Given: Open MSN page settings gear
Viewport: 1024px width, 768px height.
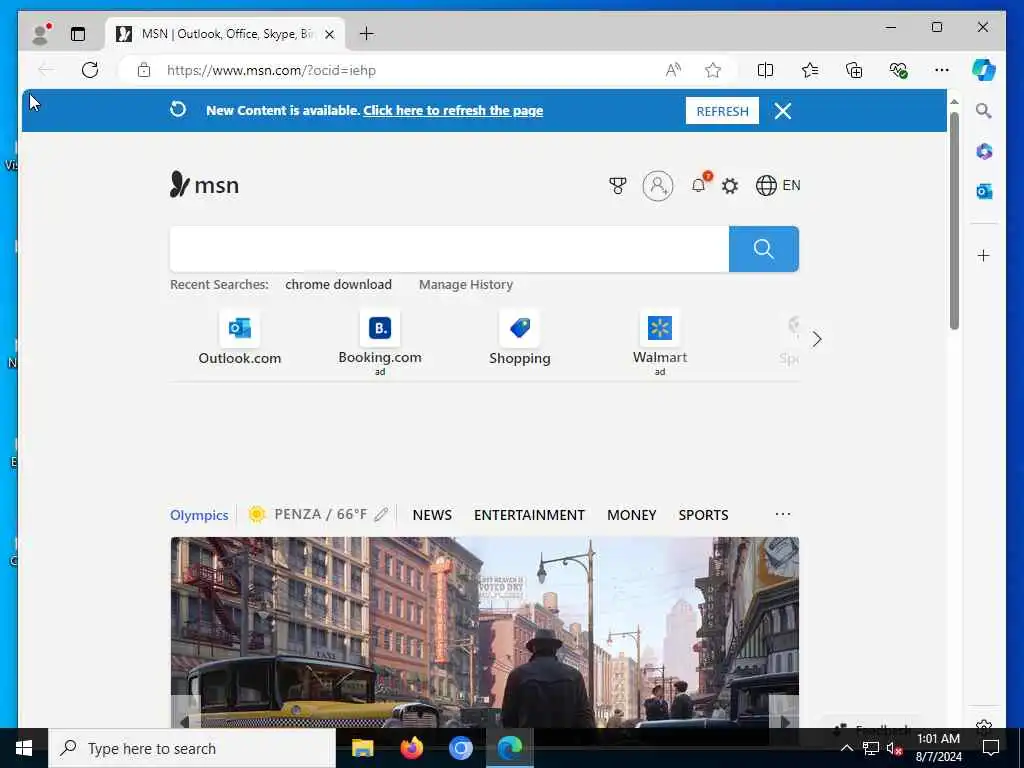Looking at the screenshot, I should pyautogui.click(x=729, y=186).
